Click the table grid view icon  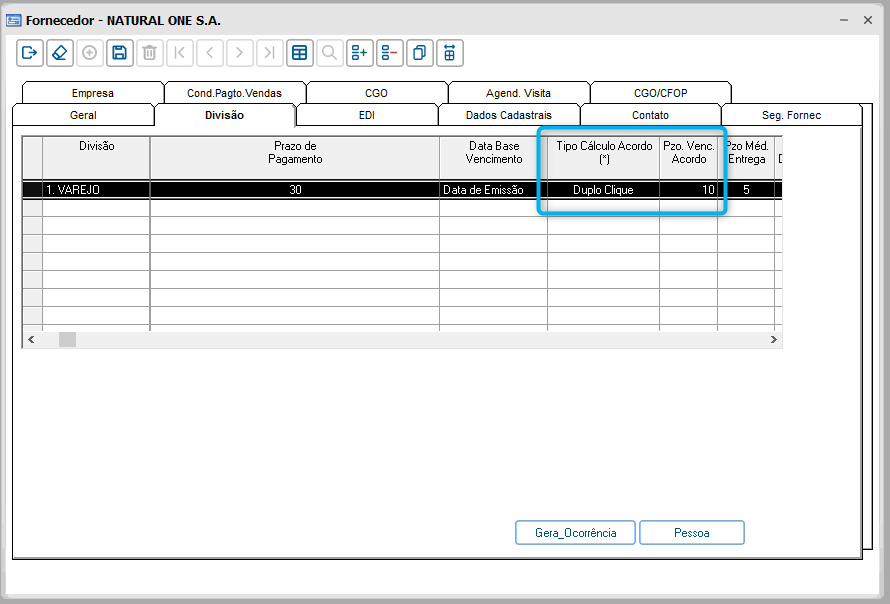300,53
